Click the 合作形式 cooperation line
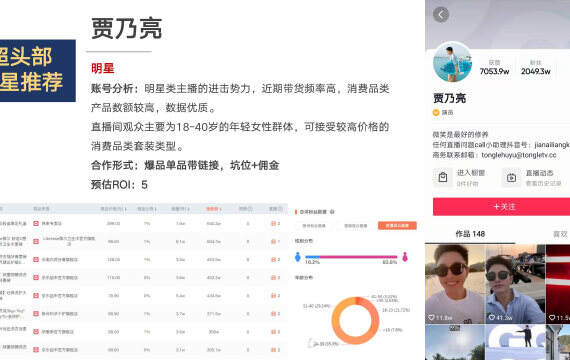The height and width of the screenshot is (360, 570). point(185,165)
